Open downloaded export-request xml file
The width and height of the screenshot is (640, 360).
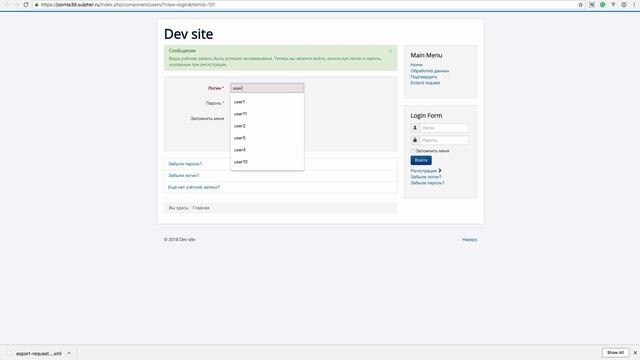[39, 353]
